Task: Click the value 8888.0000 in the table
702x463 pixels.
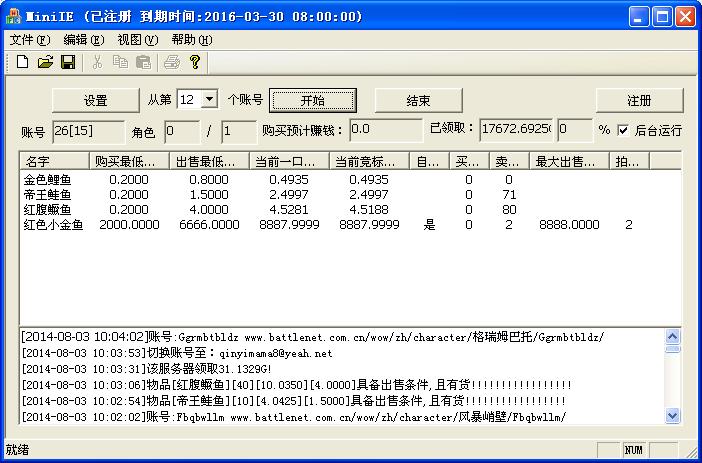Action: pyautogui.click(x=569, y=225)
